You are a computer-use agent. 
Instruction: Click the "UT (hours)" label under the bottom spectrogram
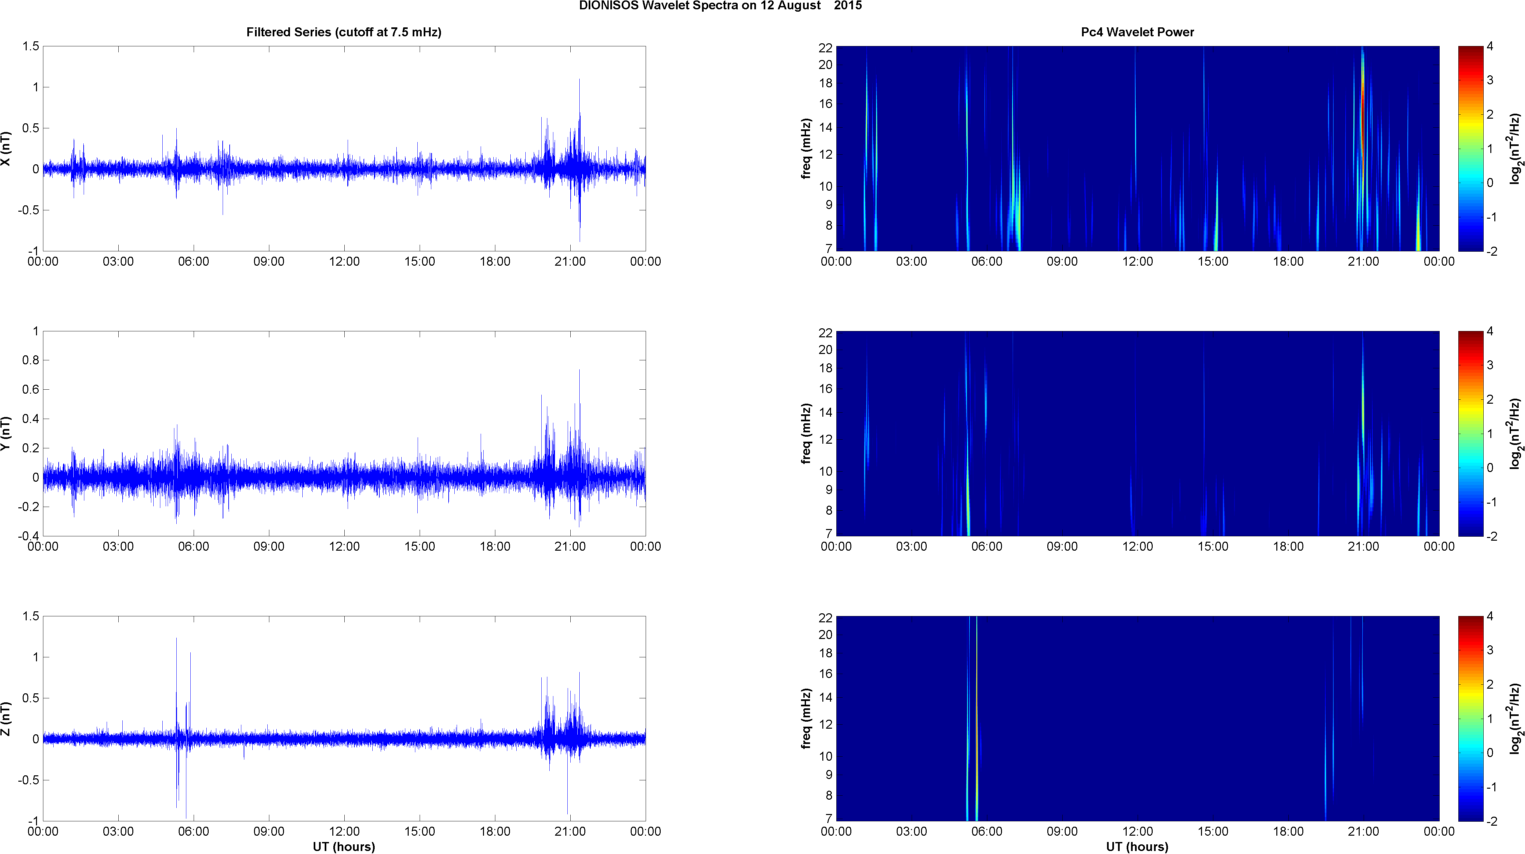point(1137,846)
